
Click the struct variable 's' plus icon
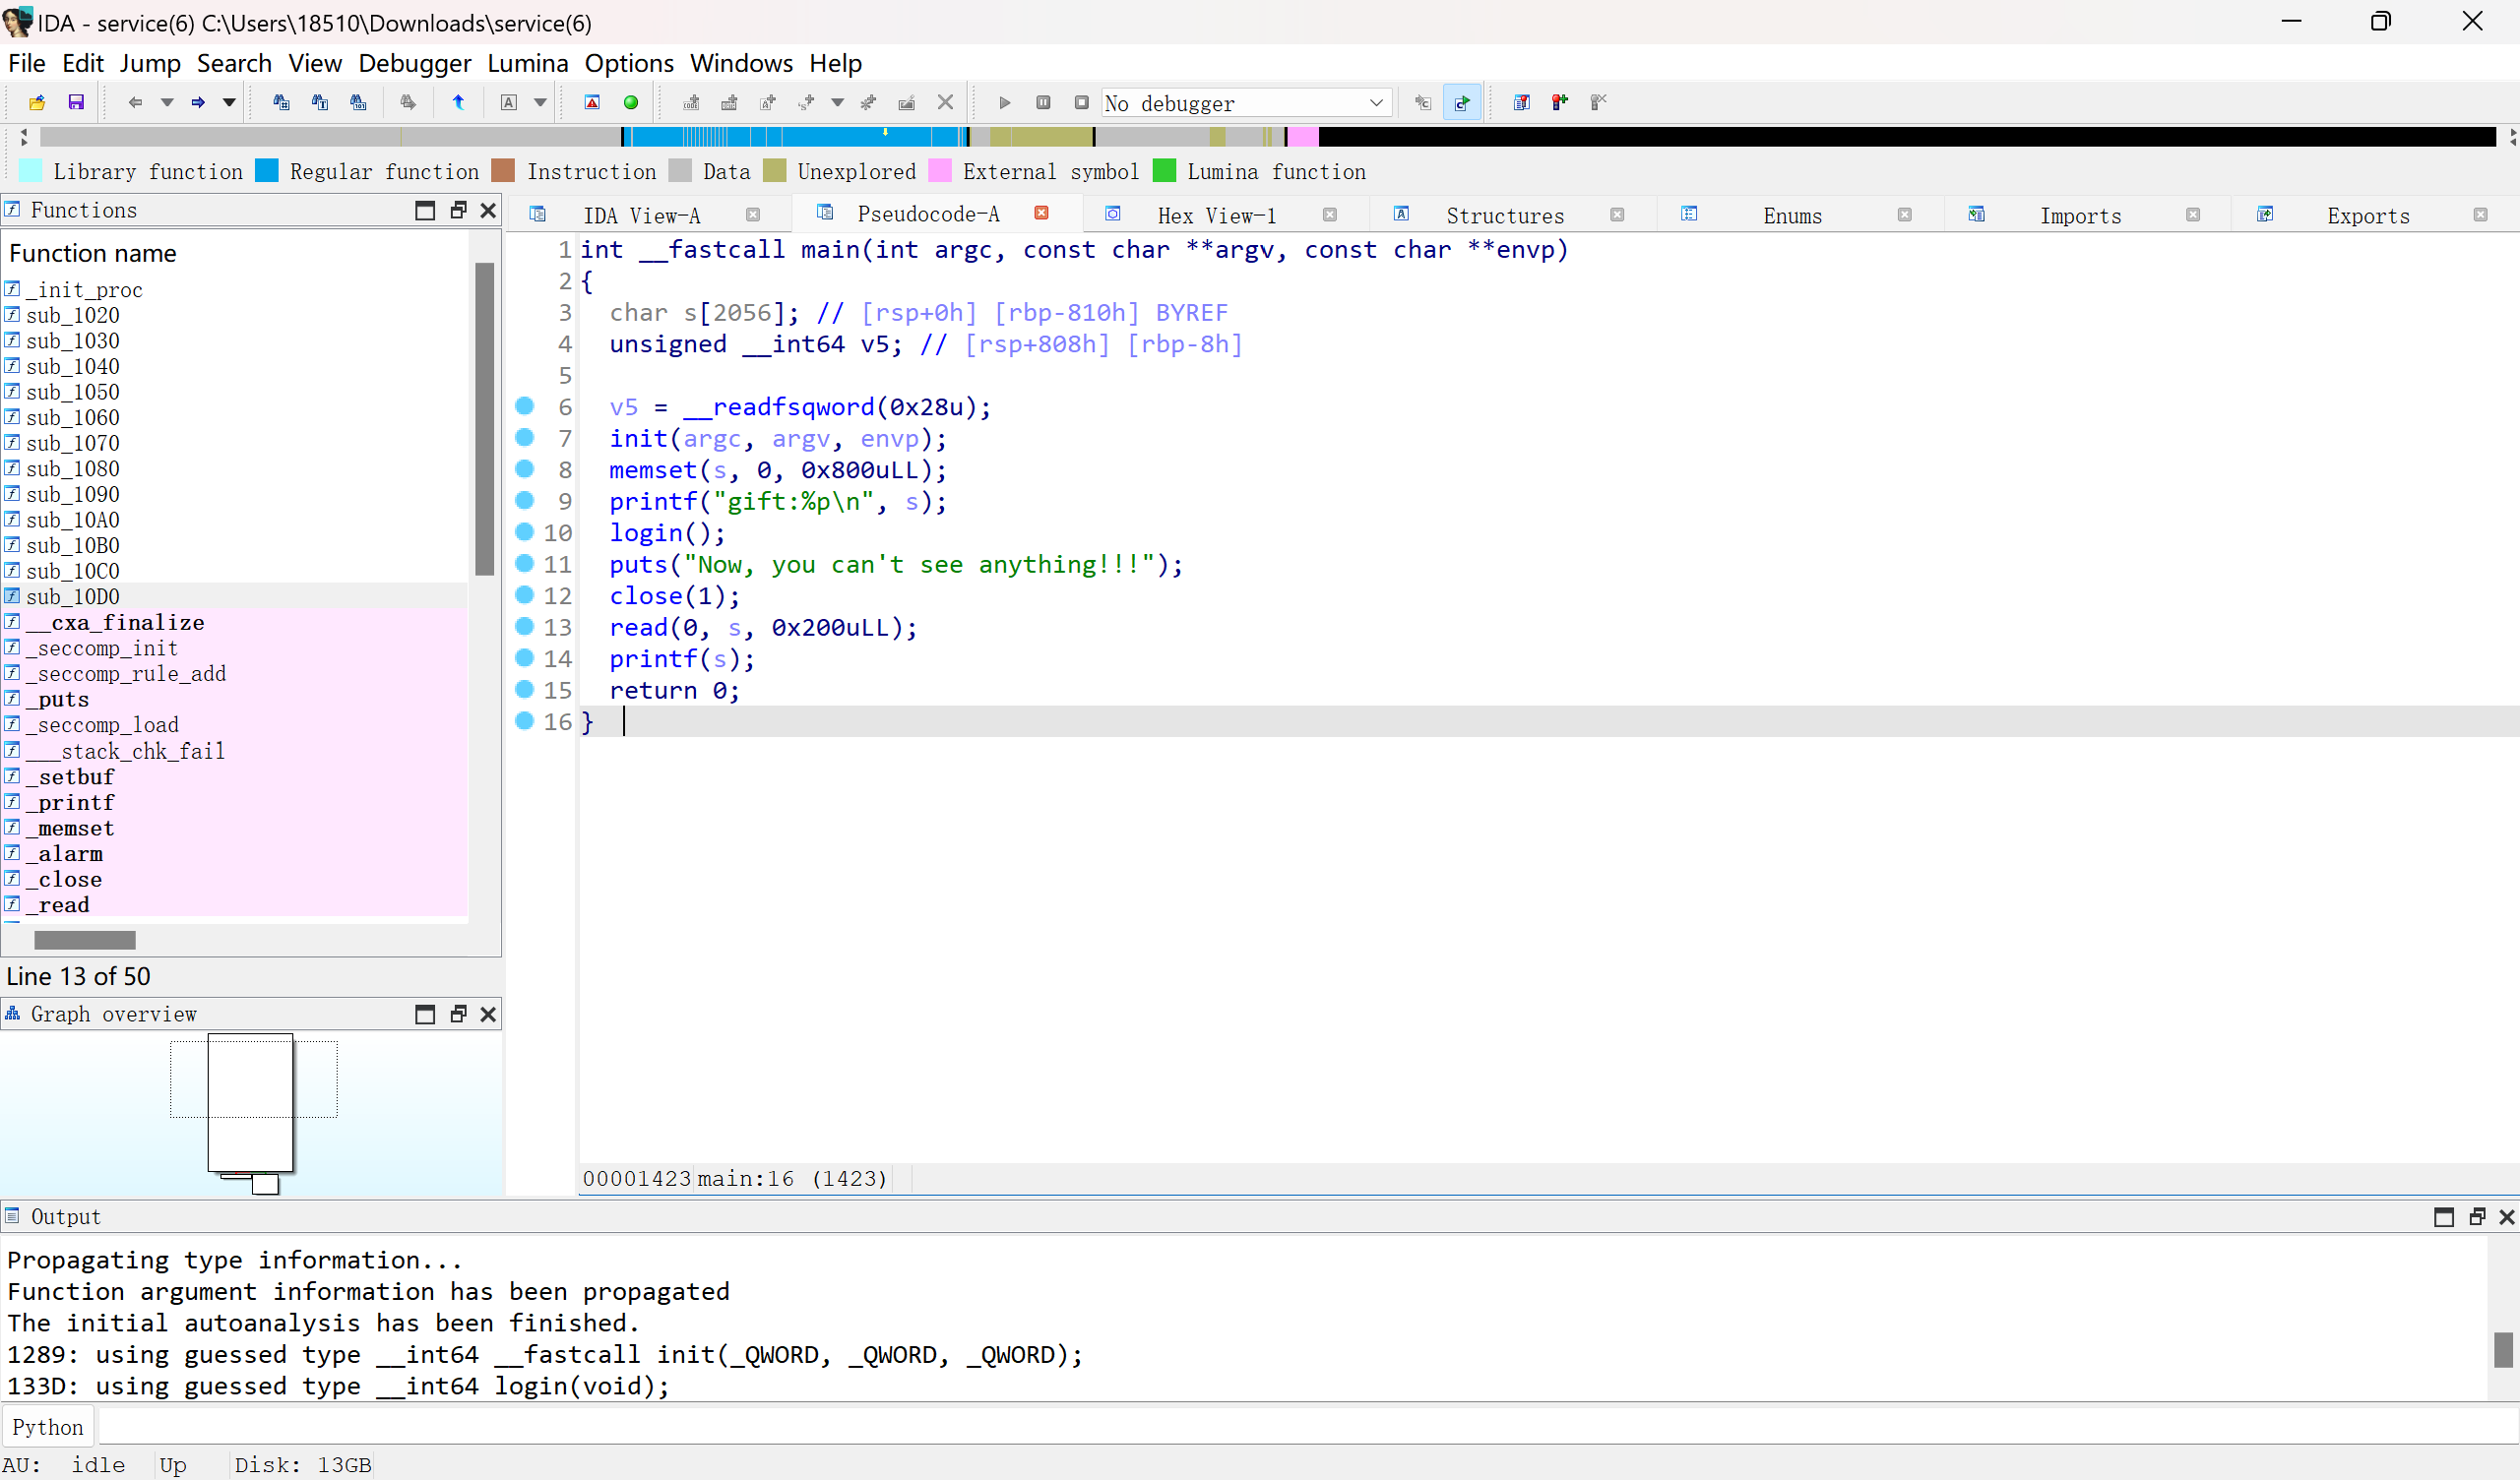[x=806, y=102]
